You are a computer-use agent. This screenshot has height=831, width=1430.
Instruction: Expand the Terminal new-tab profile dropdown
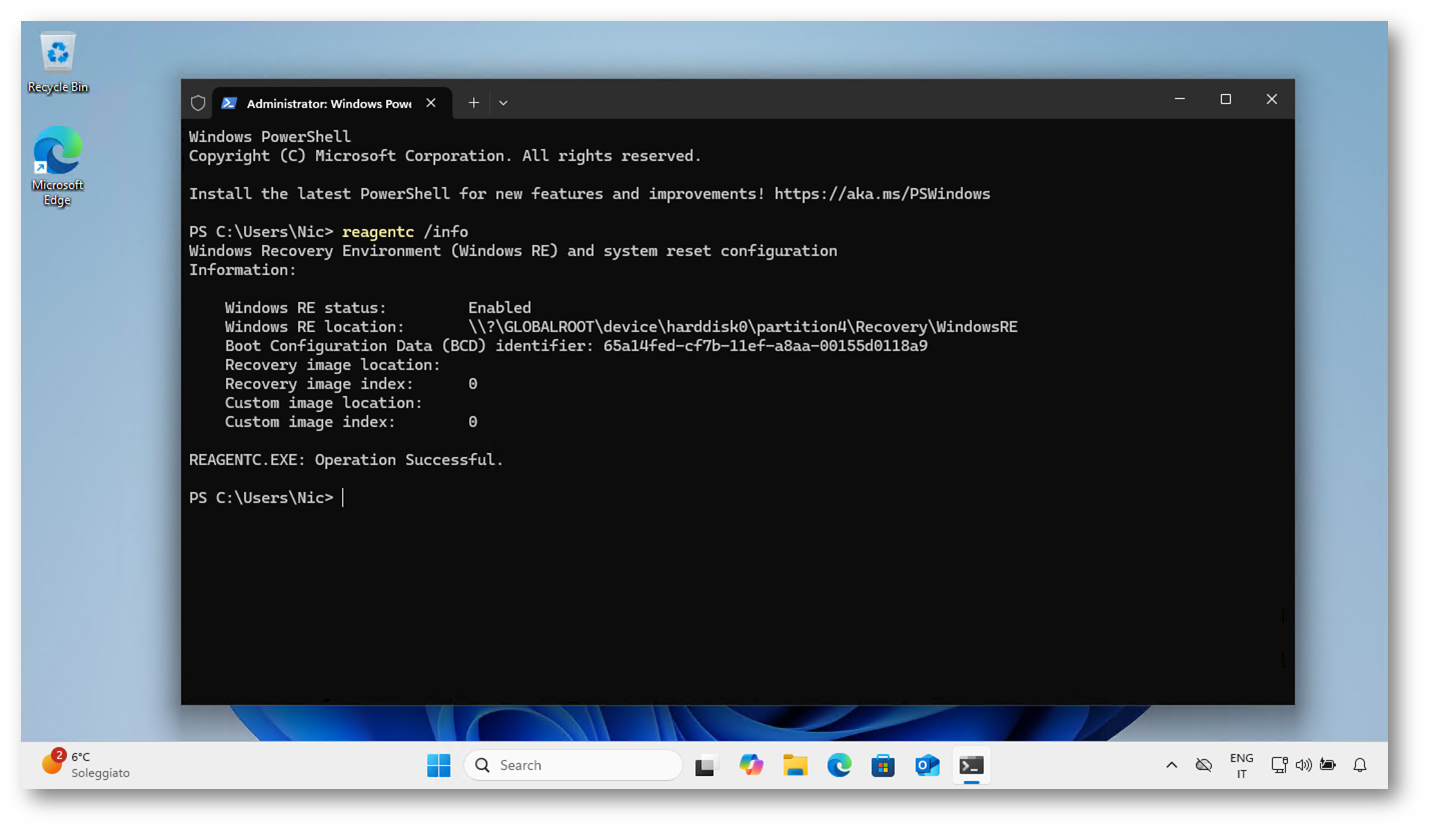(503, 102)
